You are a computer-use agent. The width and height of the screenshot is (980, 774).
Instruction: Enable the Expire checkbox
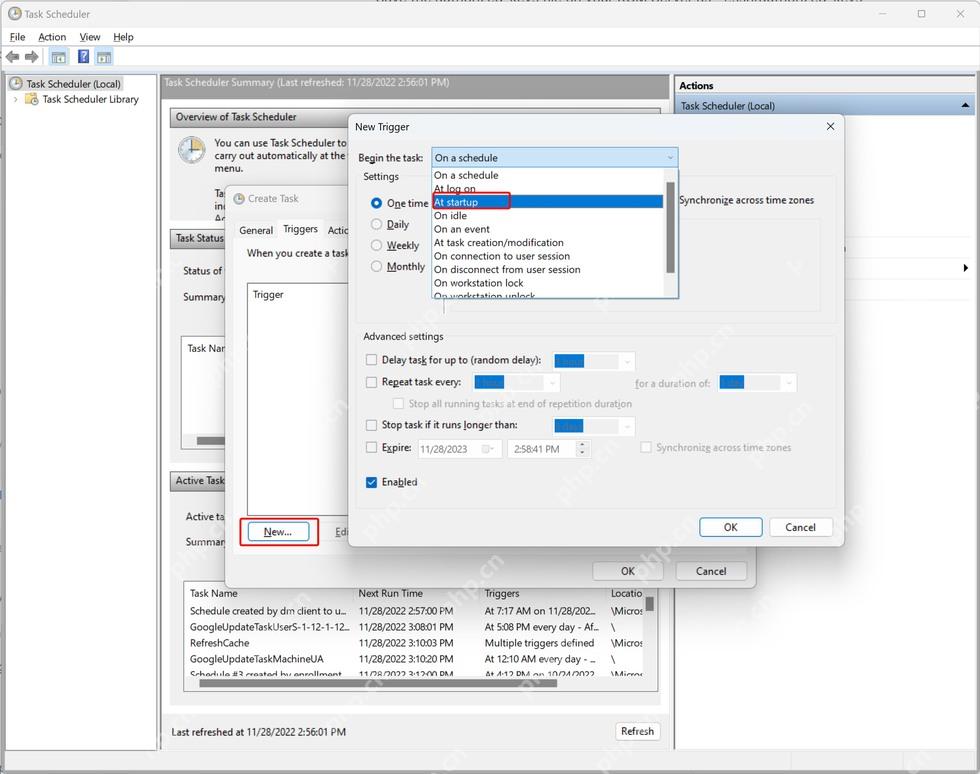[x=371, y=447]
